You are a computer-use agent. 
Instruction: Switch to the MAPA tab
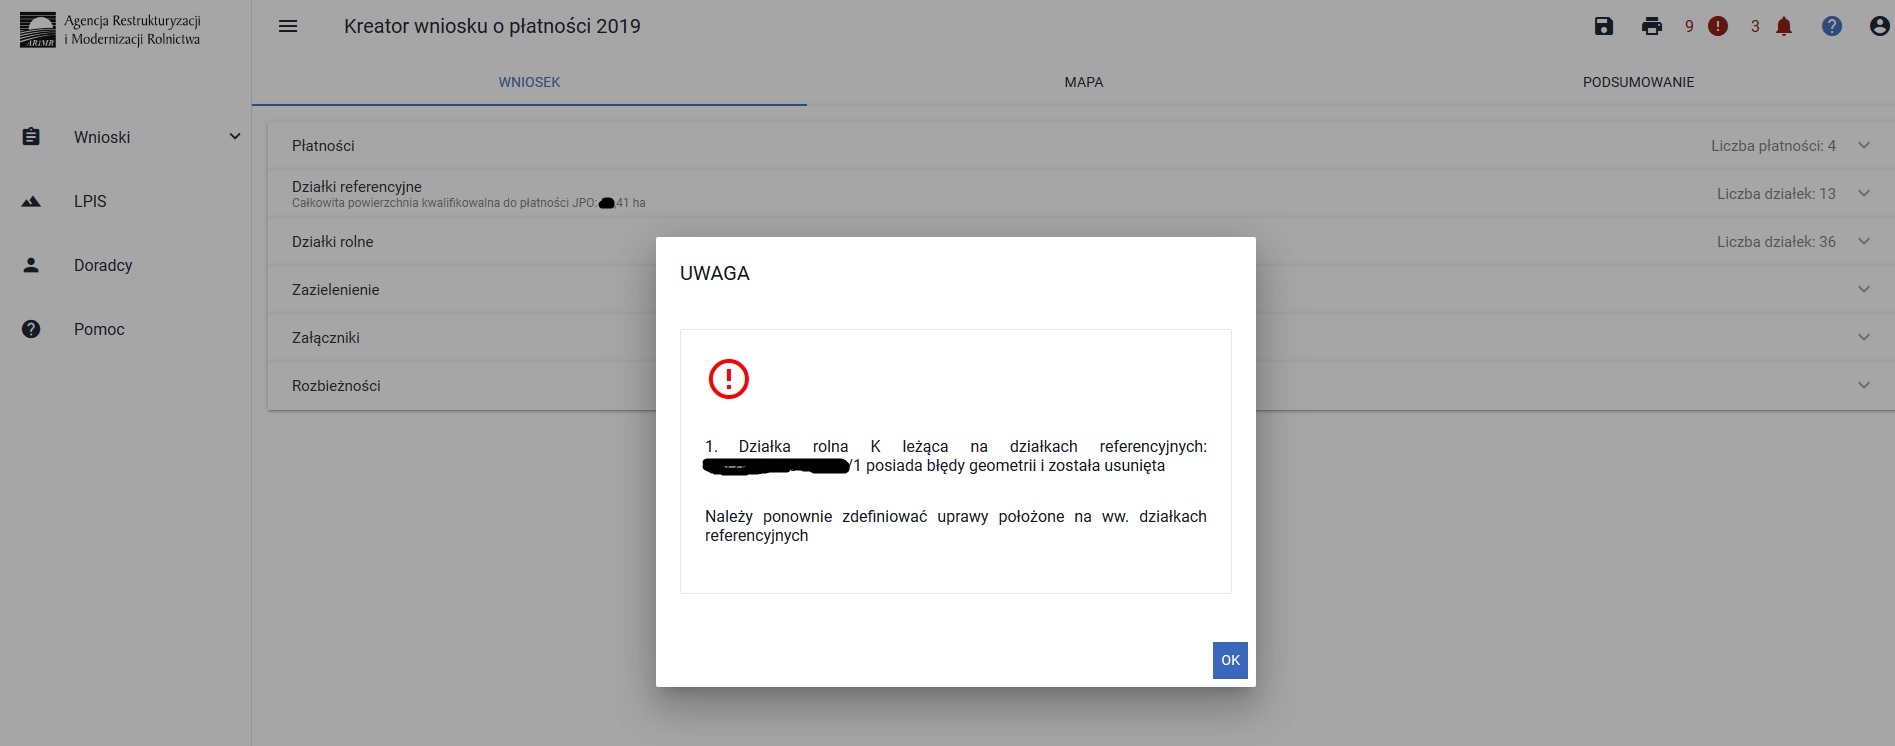[1083, 82]
